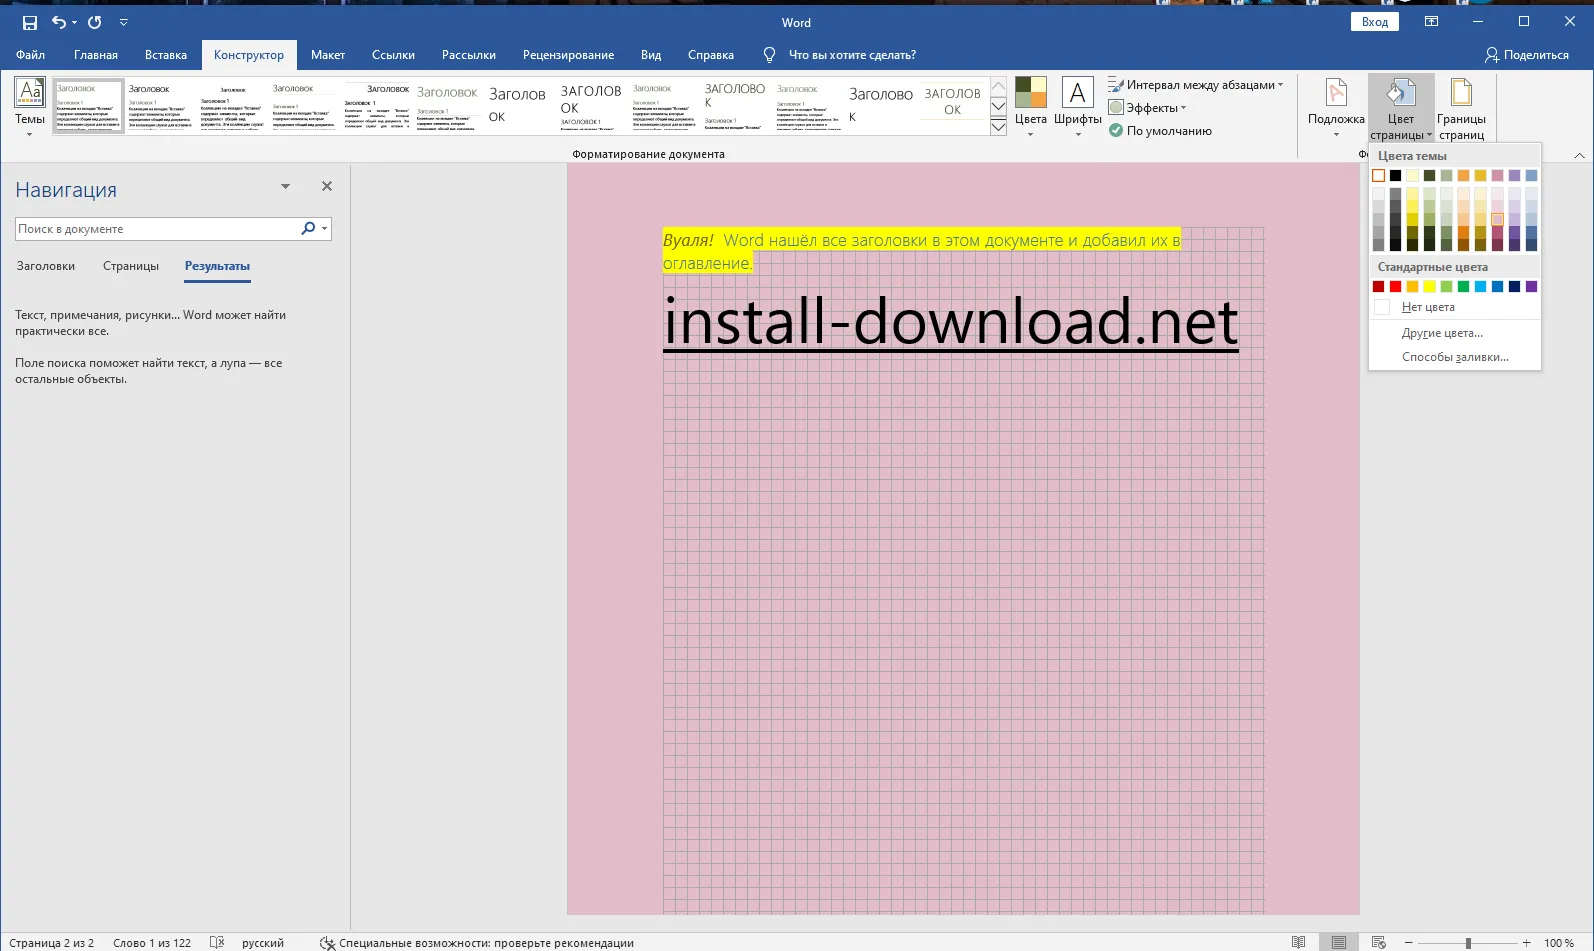Click the Page Borders (Границы страниц) icon

(1461, 105)
